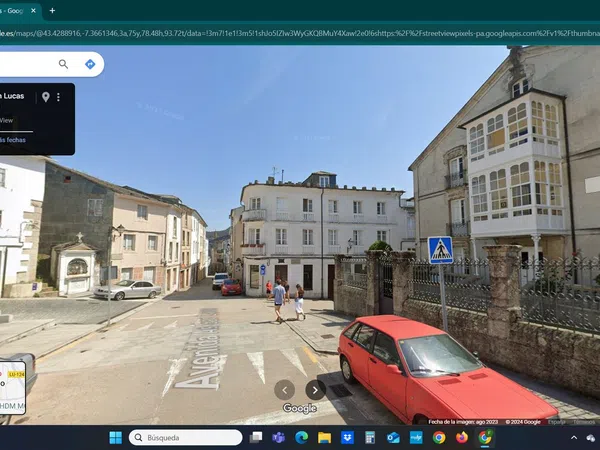Open the three-dot menu in the Street View panel
This screenshot has width=600, height=450.
[x=59, y=97]
